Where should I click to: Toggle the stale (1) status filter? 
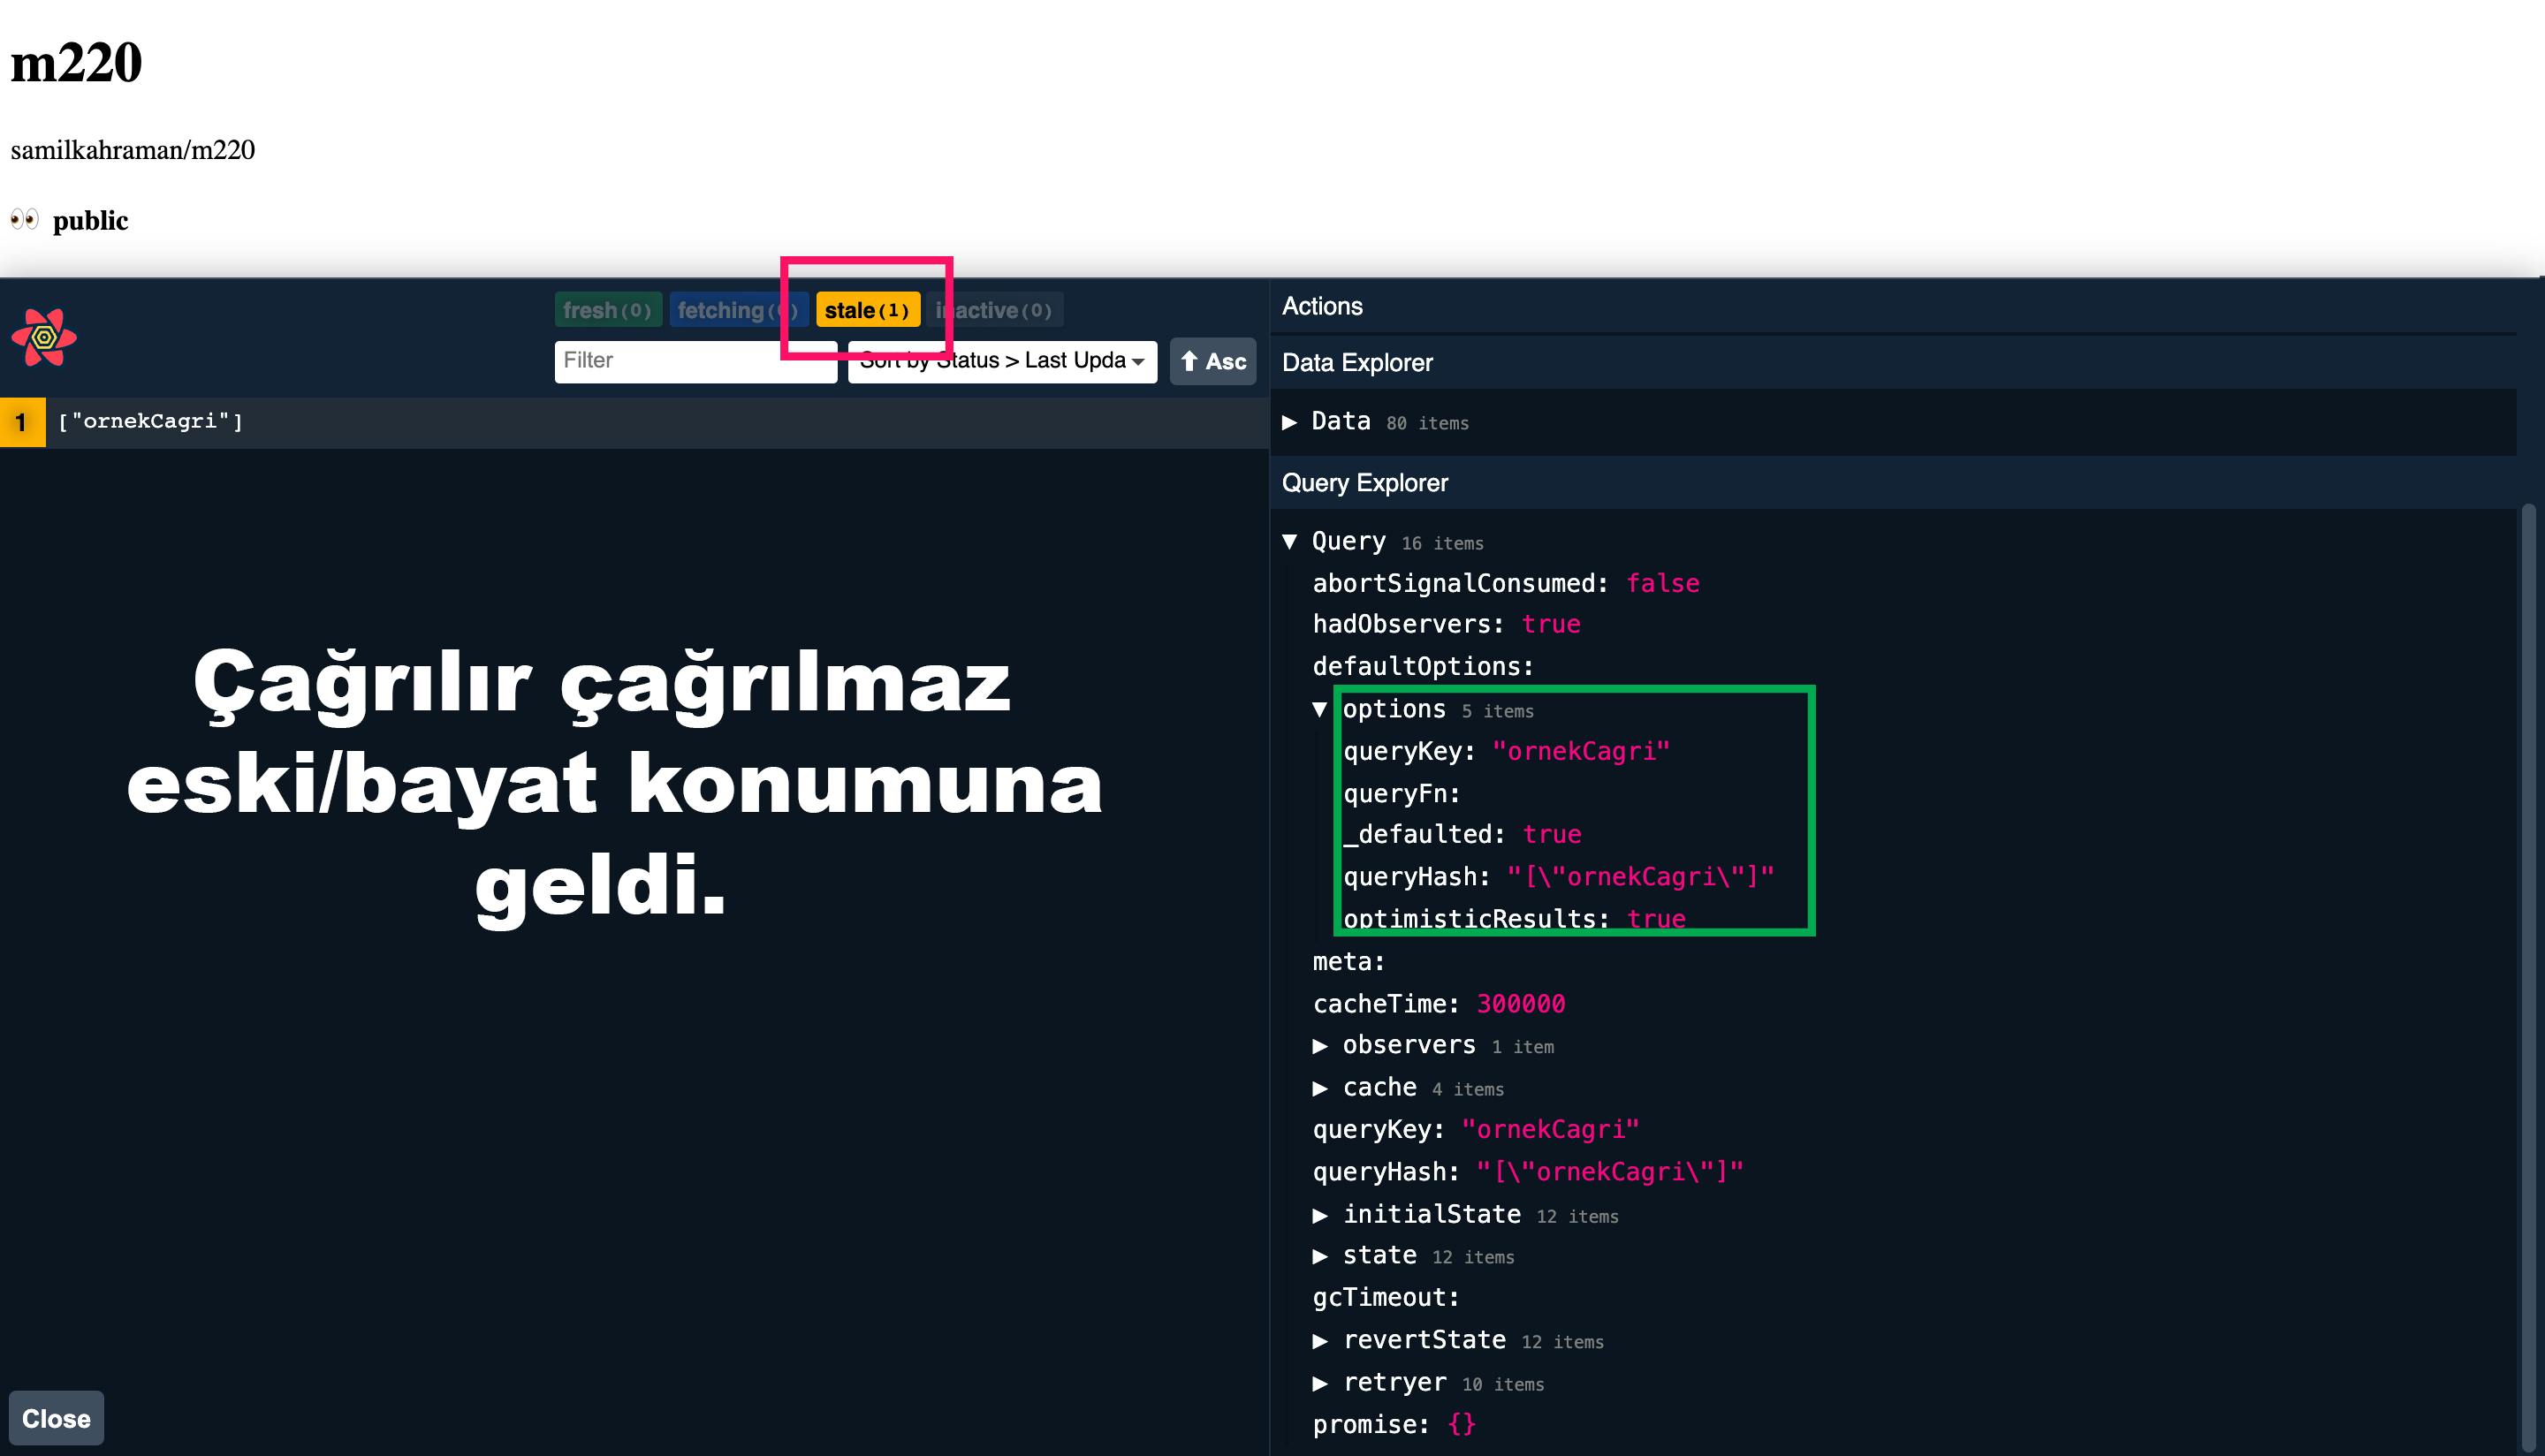pyautogui.click(x=867, y=310)
